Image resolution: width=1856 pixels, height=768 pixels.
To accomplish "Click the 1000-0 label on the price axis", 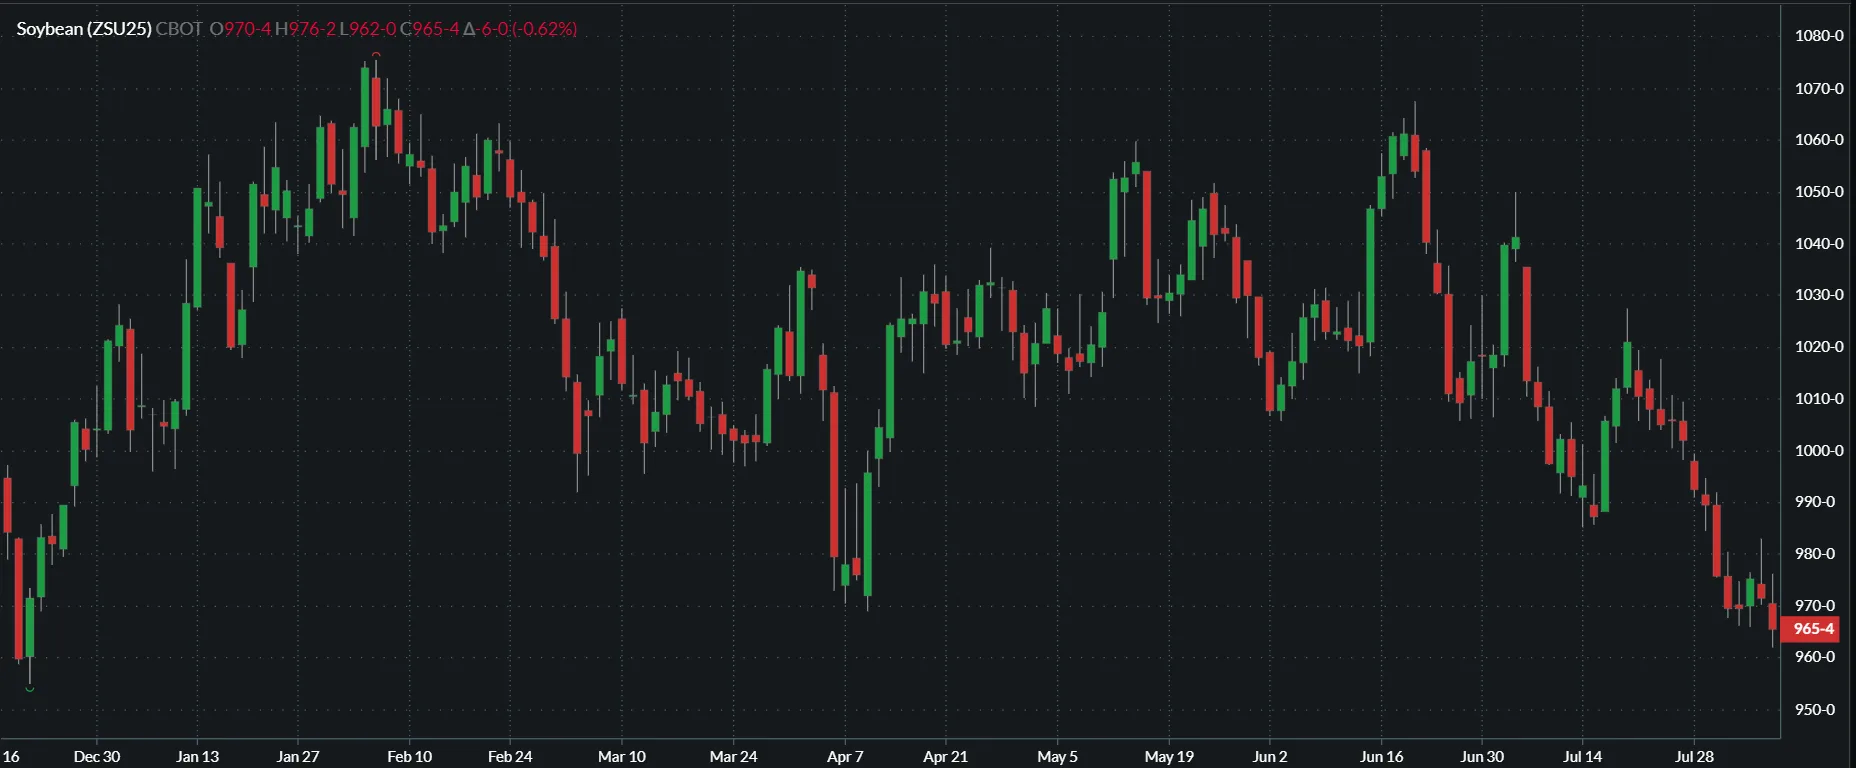I will (1819, 451).
